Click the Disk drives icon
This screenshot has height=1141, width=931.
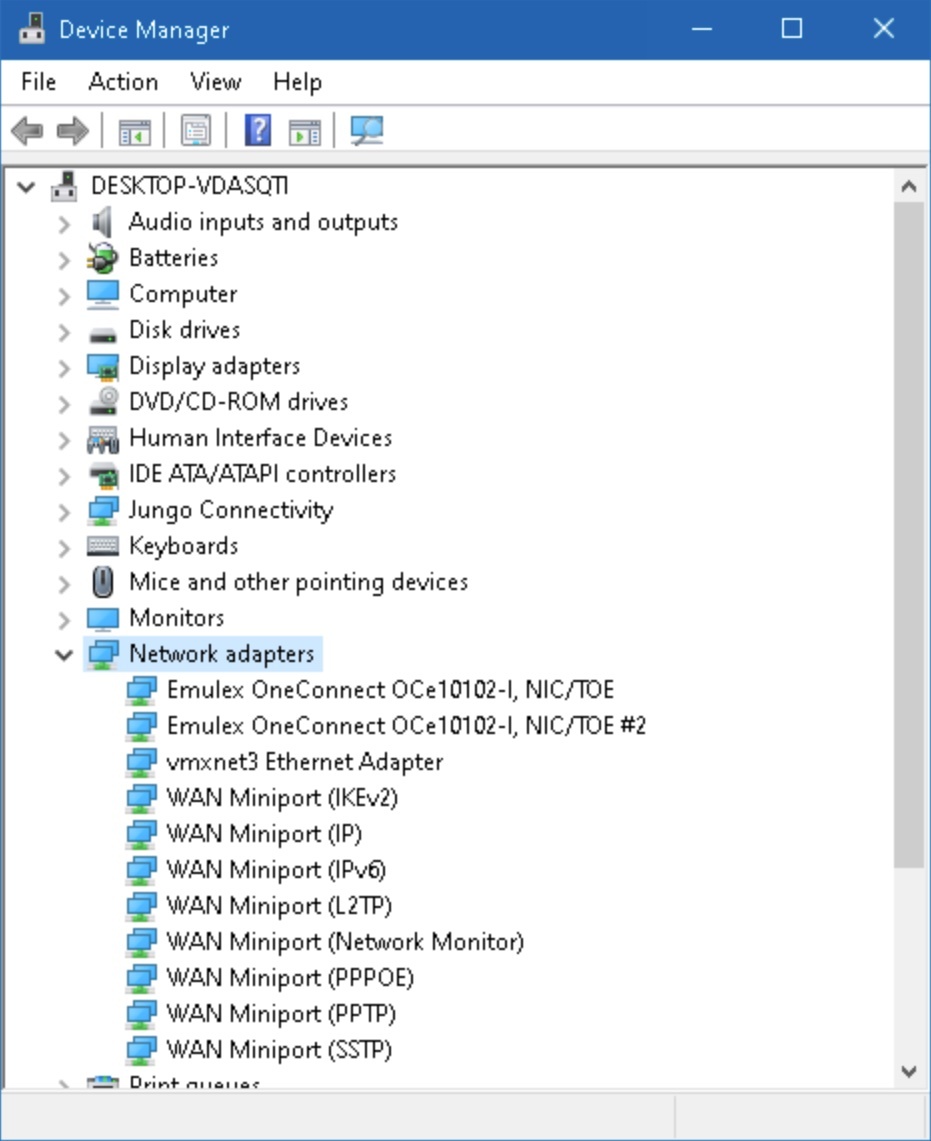(x=103, y=334)
